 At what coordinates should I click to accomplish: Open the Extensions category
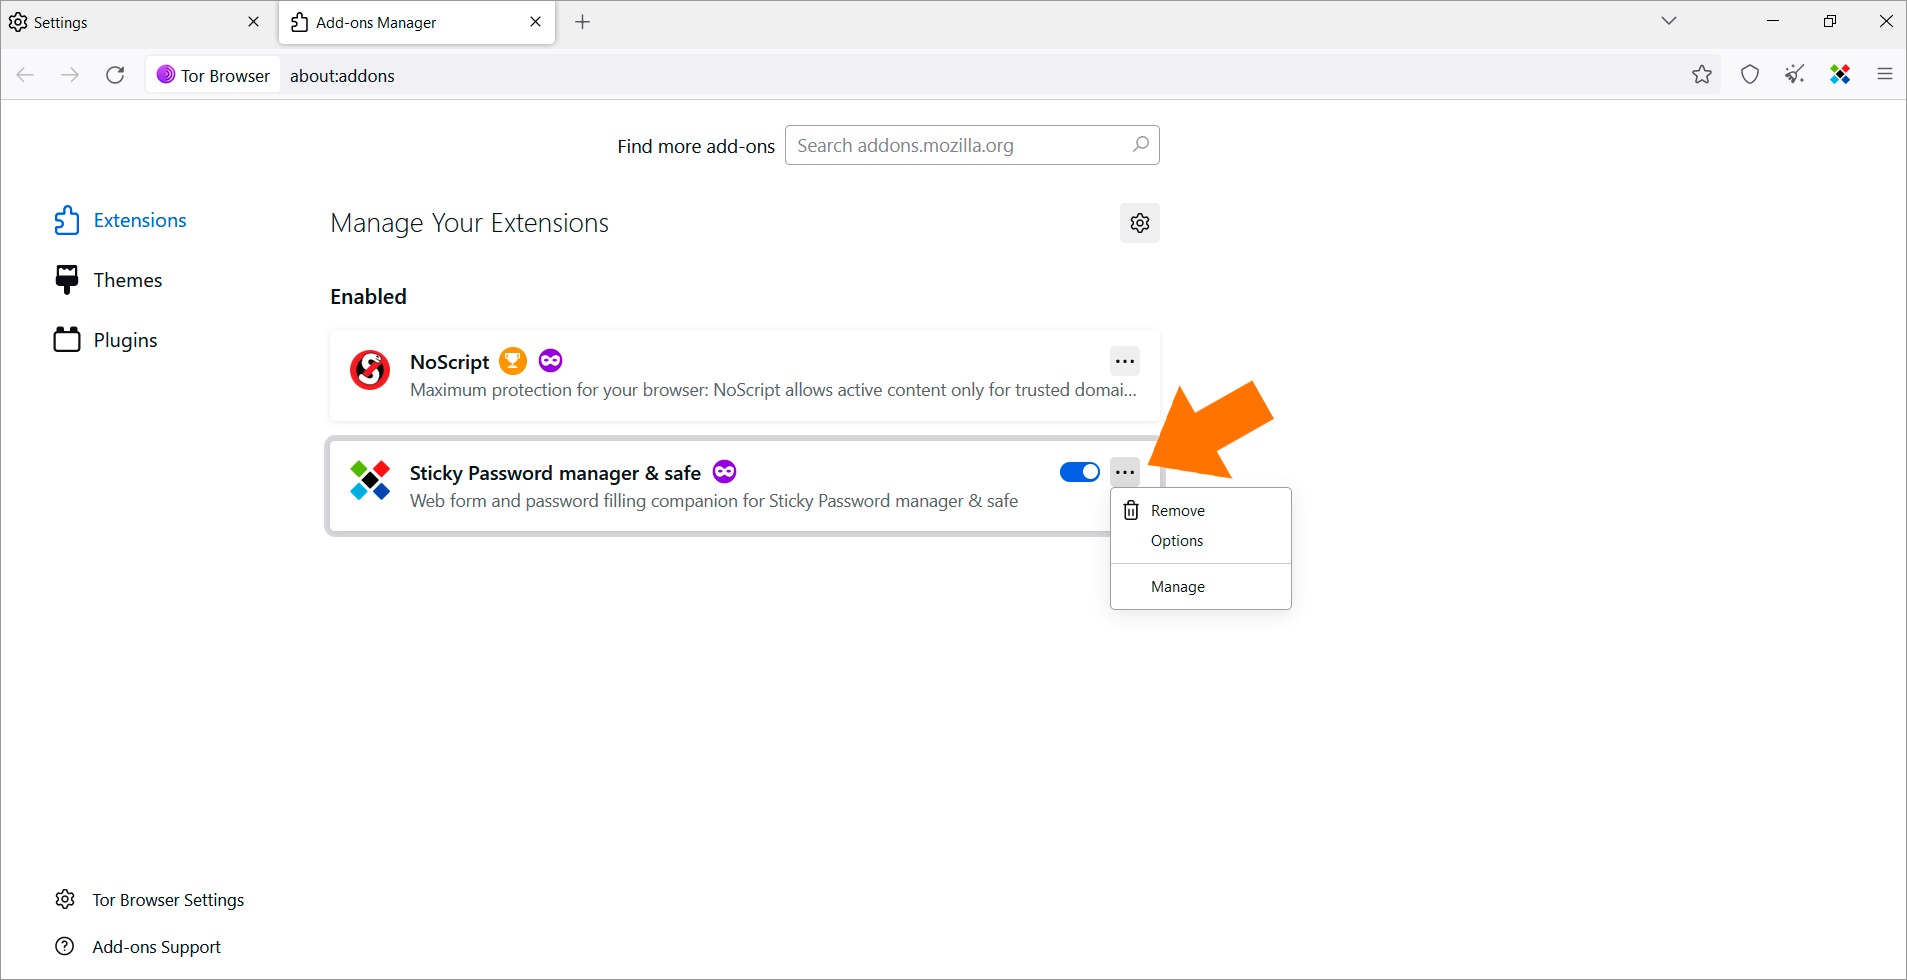(x=120, y=220)
